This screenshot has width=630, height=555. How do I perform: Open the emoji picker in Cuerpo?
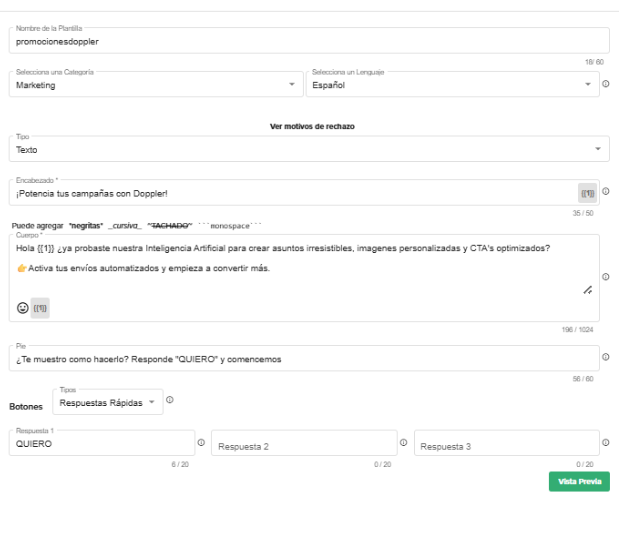click(22, 308)
